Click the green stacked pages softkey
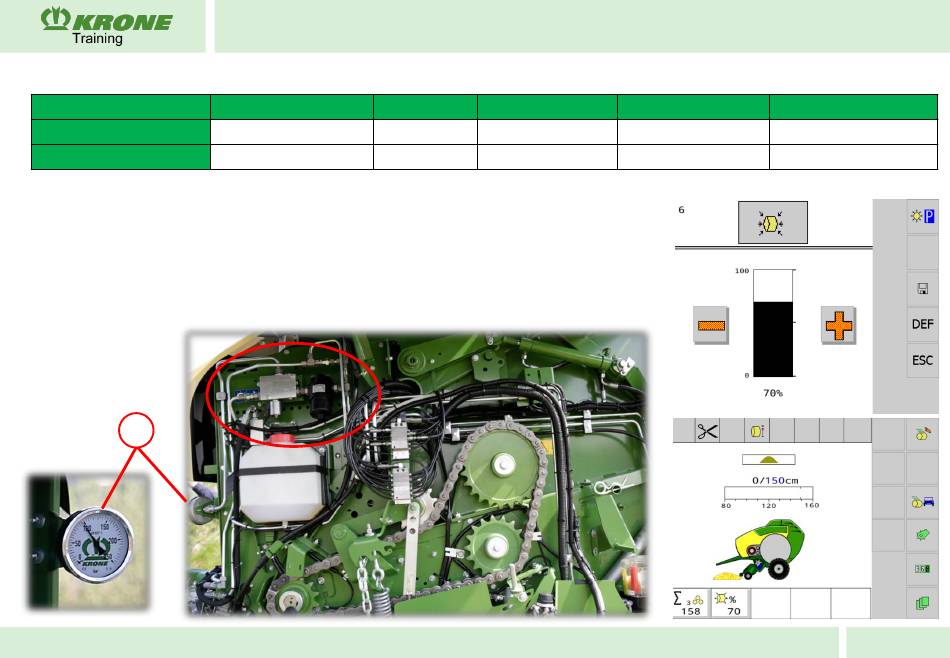The width and height of the screenshot is (950, 658). [x=922, y=603]
